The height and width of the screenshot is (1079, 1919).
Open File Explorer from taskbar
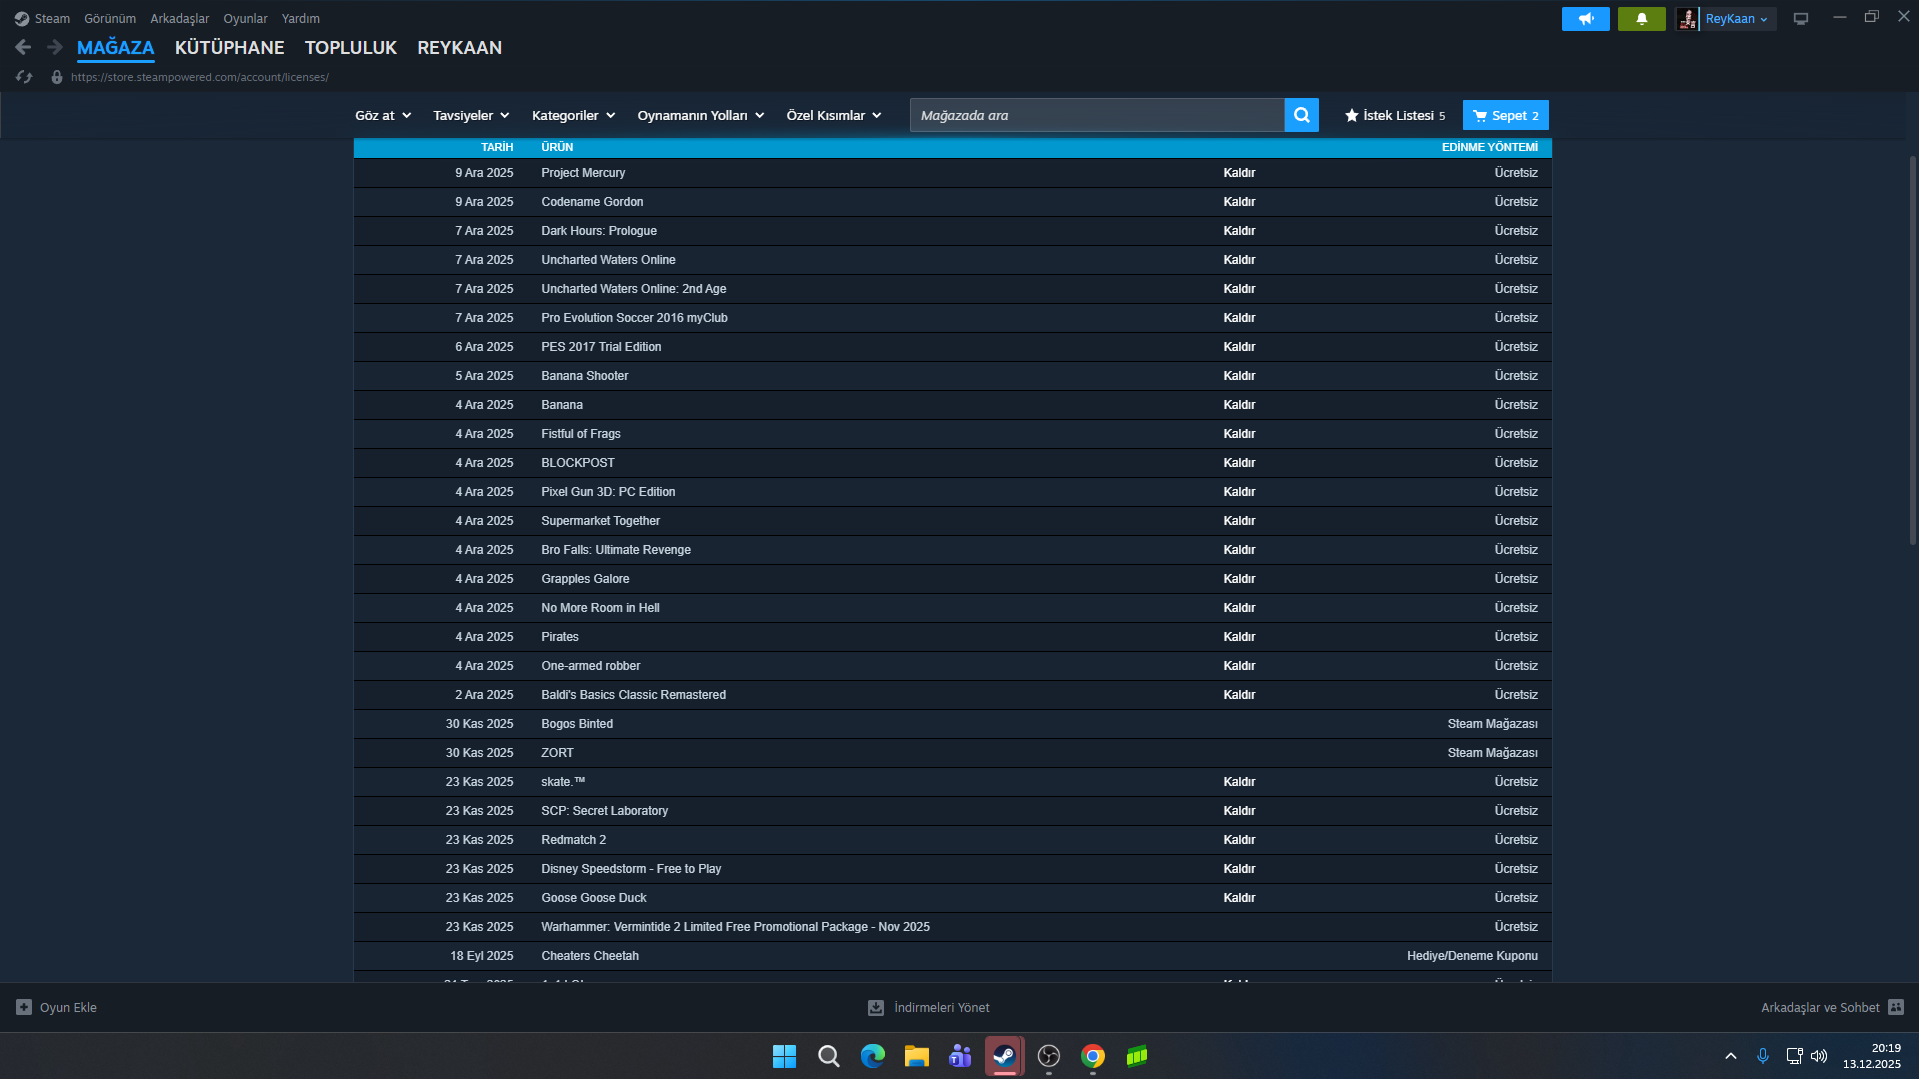[x=917, y=1056]
